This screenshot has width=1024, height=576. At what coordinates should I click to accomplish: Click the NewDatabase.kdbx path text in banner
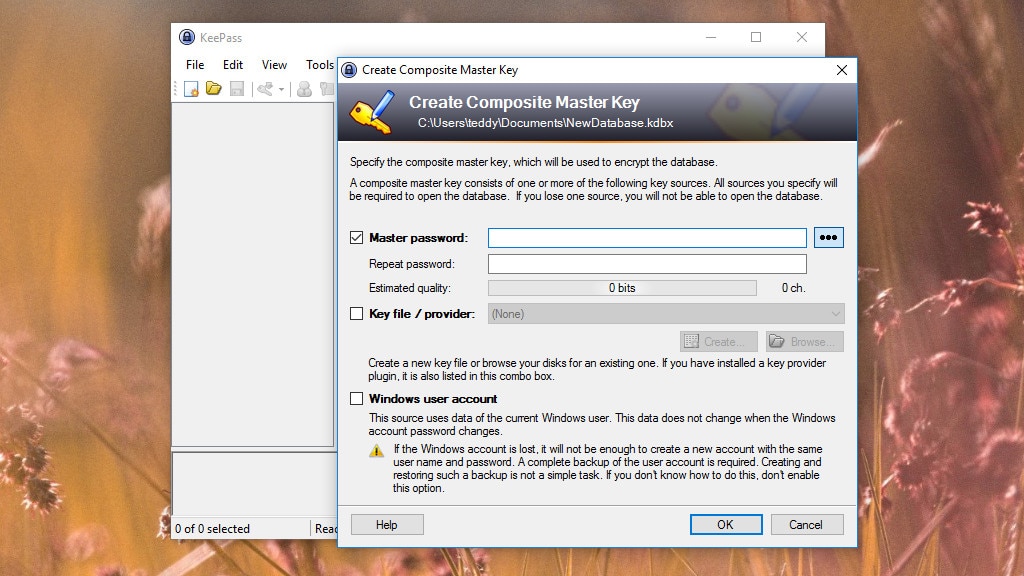point(545,123)
